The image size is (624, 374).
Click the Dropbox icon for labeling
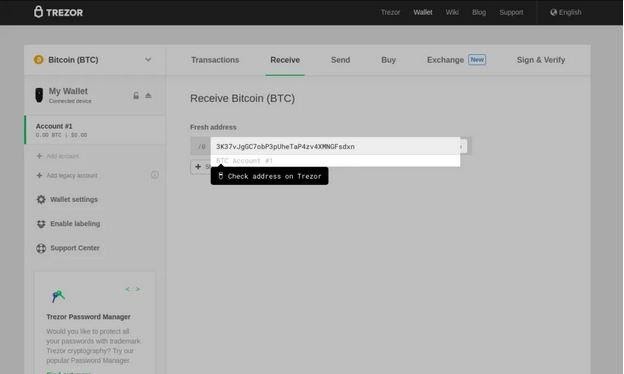click(x=41, y=224)
